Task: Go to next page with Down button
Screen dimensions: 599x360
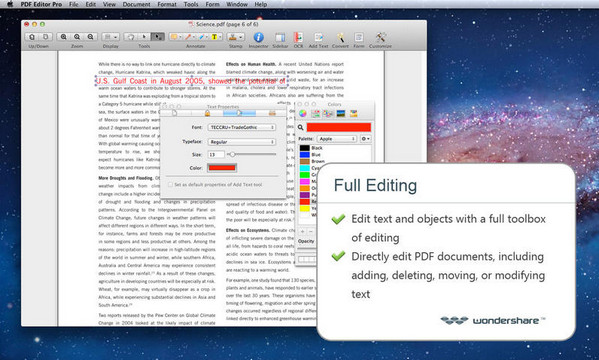Action: [x=45, y=37]
